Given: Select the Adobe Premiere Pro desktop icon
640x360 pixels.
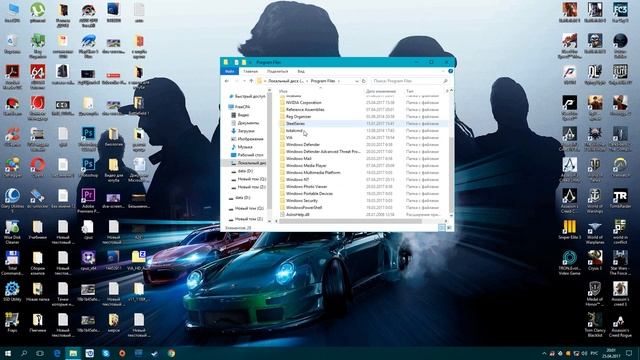Looking at the screenshot, I should [88, 200].
